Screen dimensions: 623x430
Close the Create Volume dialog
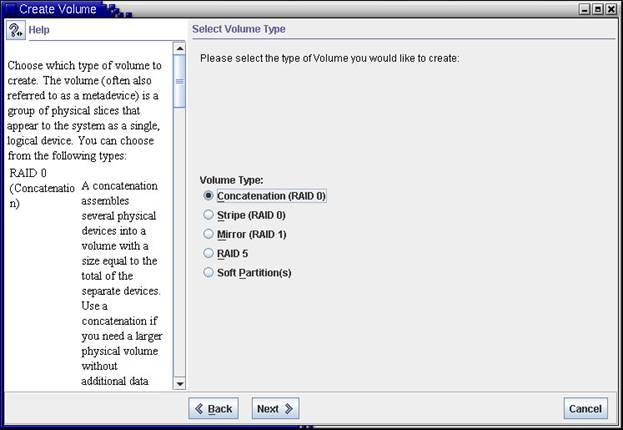pyautogui.click(x=612, y=9)
